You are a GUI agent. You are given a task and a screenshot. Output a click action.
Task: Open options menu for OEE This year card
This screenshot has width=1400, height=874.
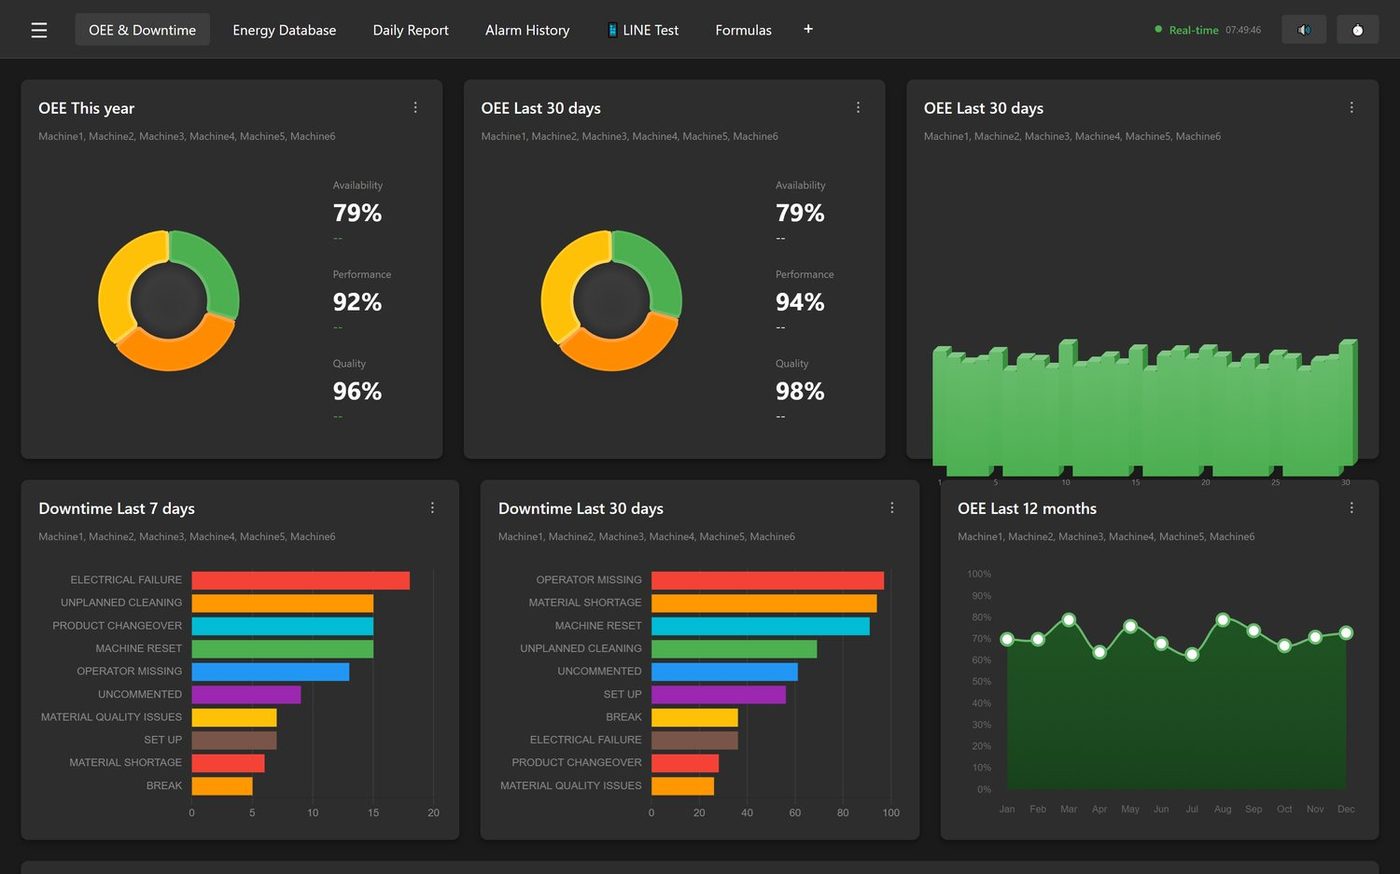tap(415, 107)
